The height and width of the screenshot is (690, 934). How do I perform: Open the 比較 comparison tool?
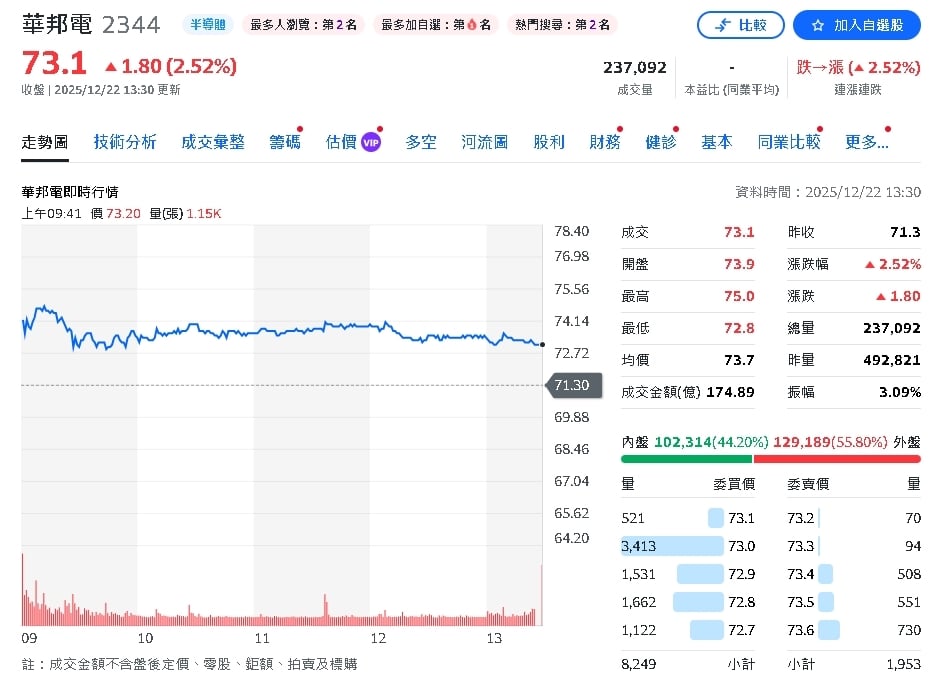pyautogui.click(x=740, y=25)
